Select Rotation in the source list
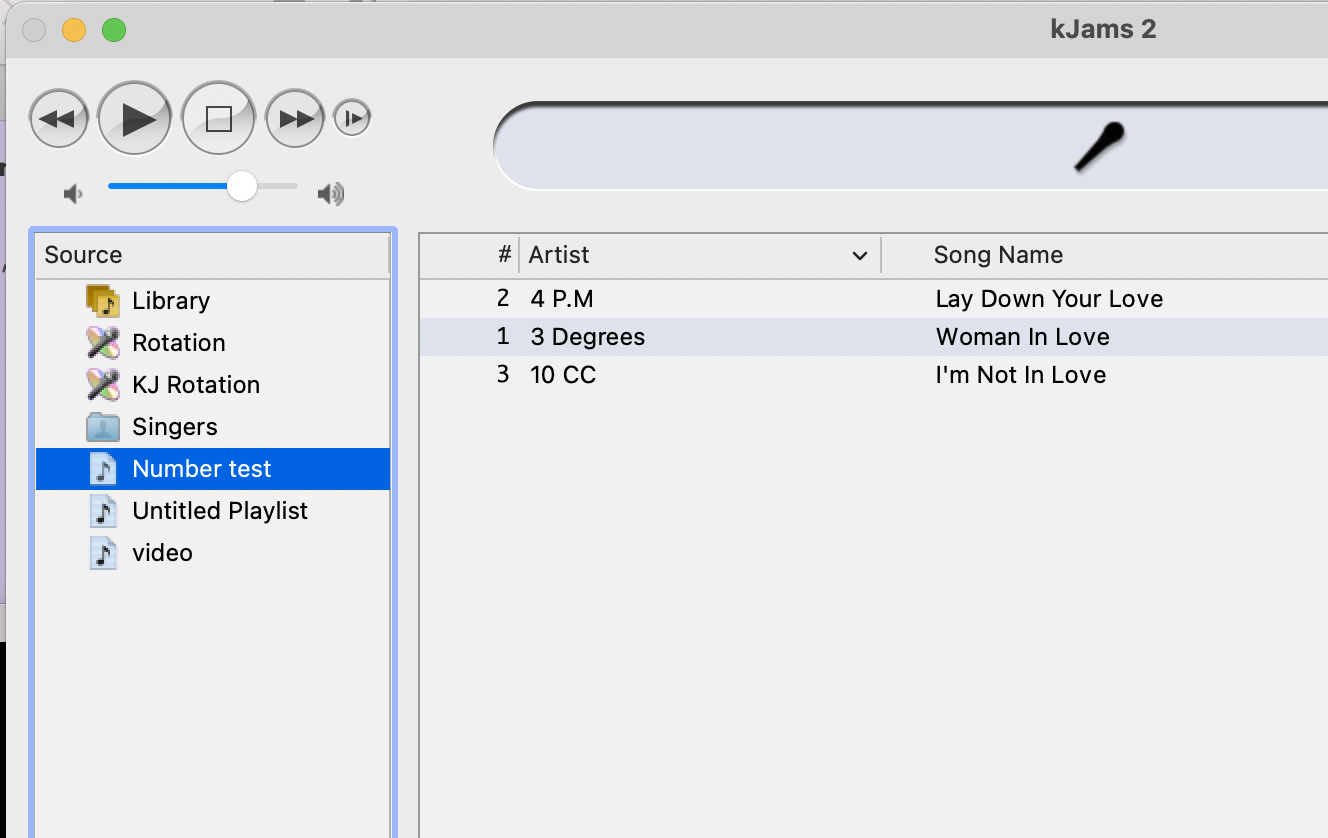1328x838 pixels. click(x=178, y=343)
